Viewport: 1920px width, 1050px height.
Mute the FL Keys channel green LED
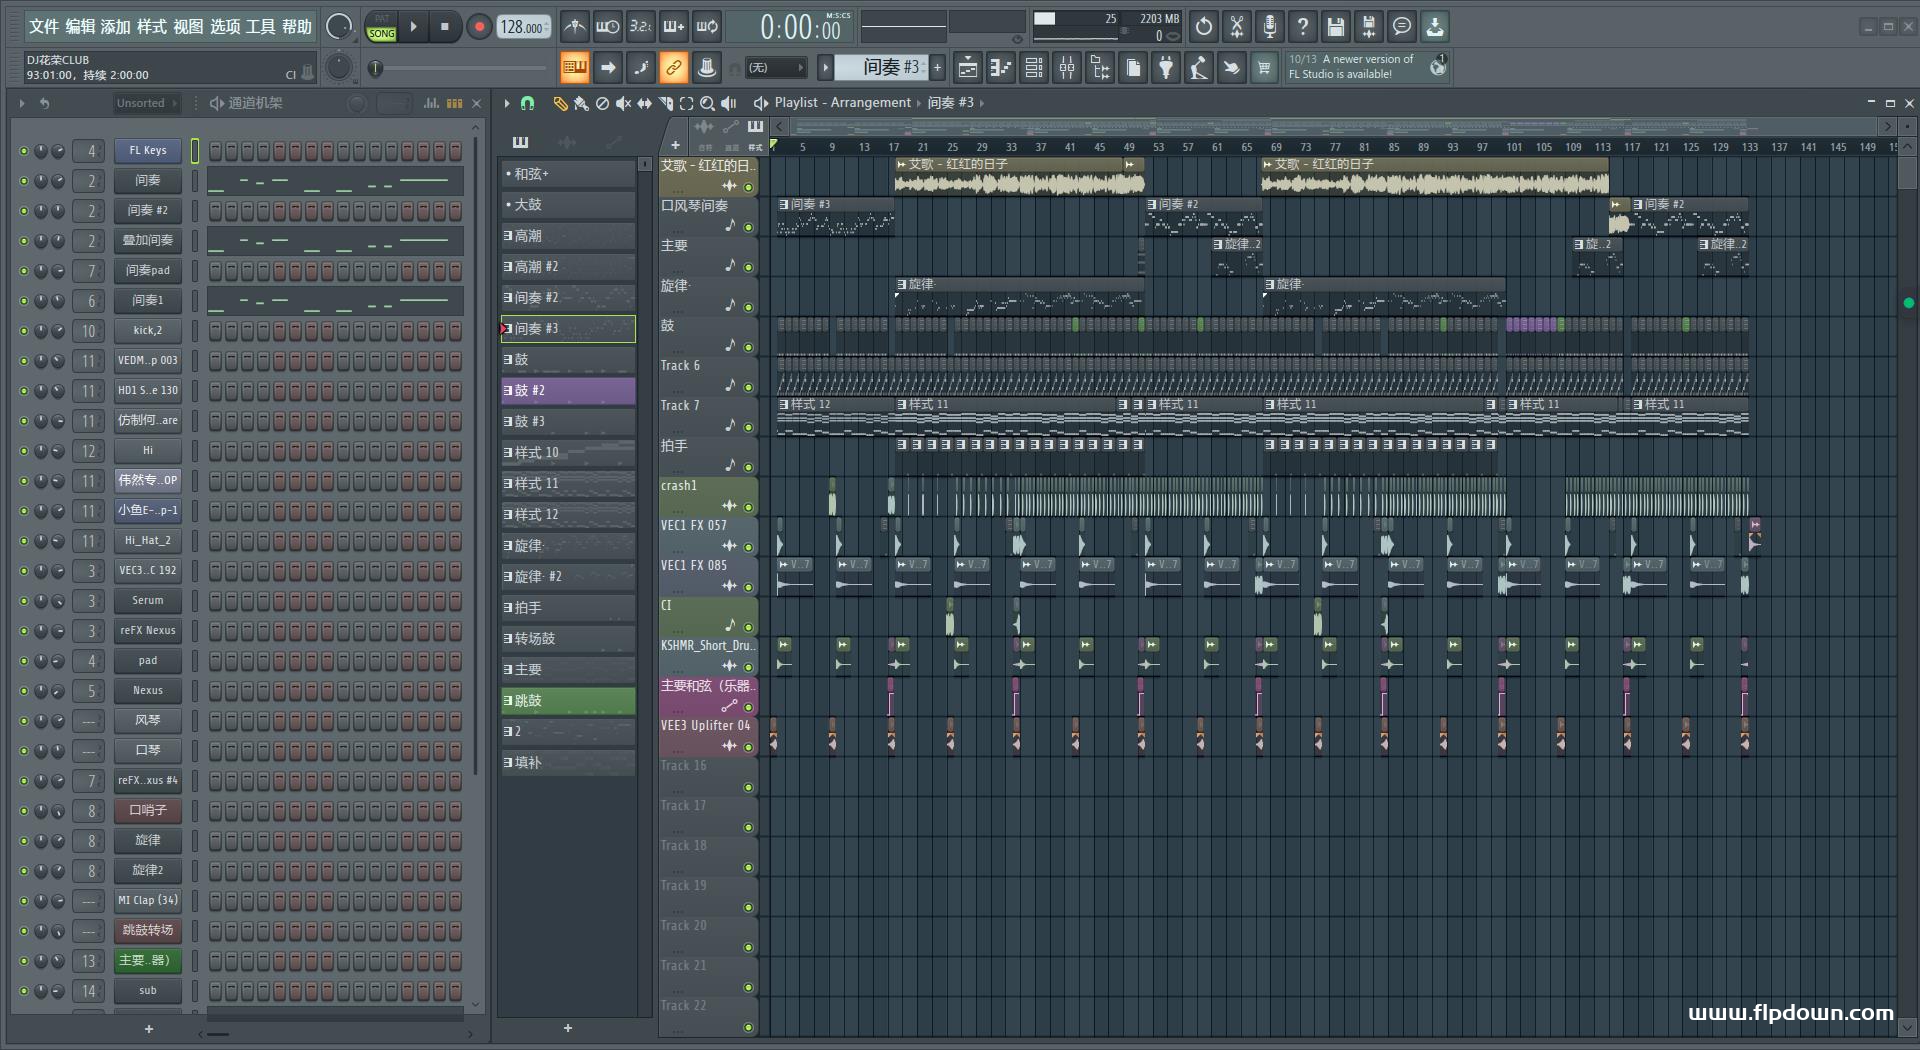[24, 151]
